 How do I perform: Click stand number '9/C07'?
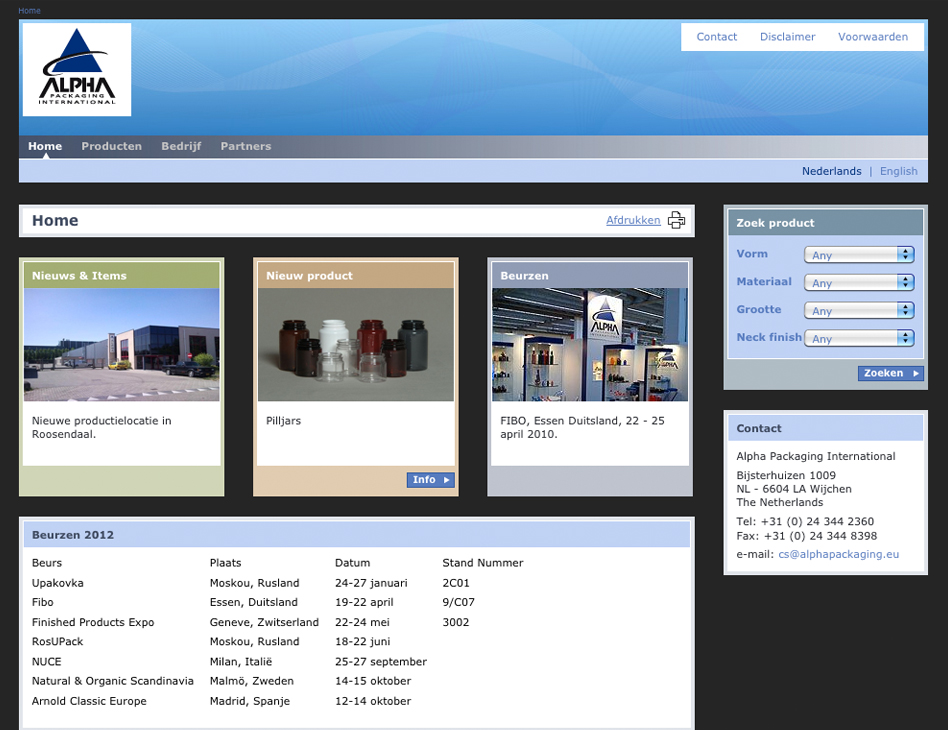(x=459, y=602)
